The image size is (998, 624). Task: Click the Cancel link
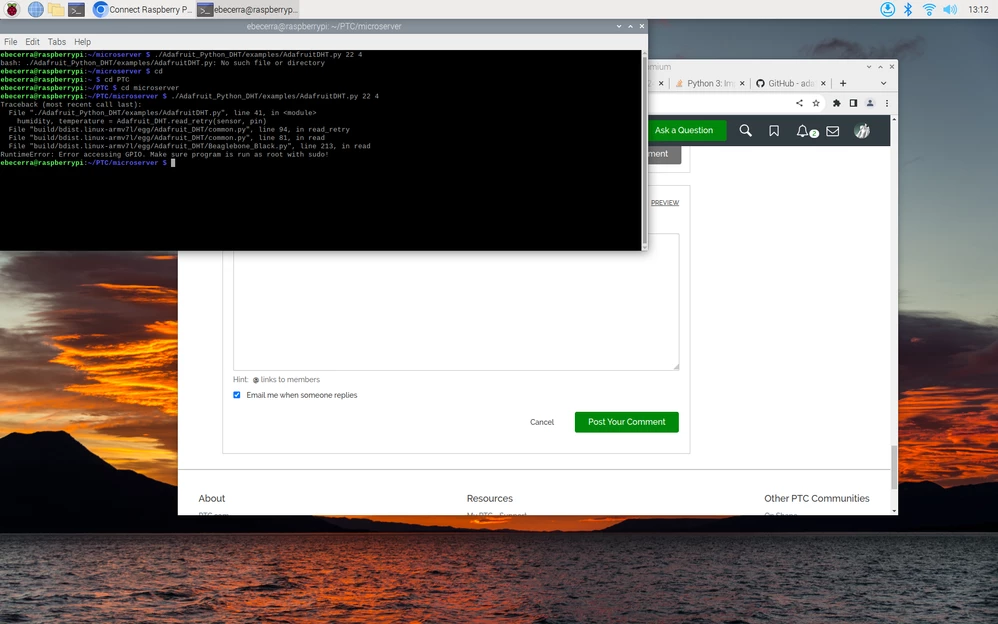pyautogui.click(x=542, y=422)
